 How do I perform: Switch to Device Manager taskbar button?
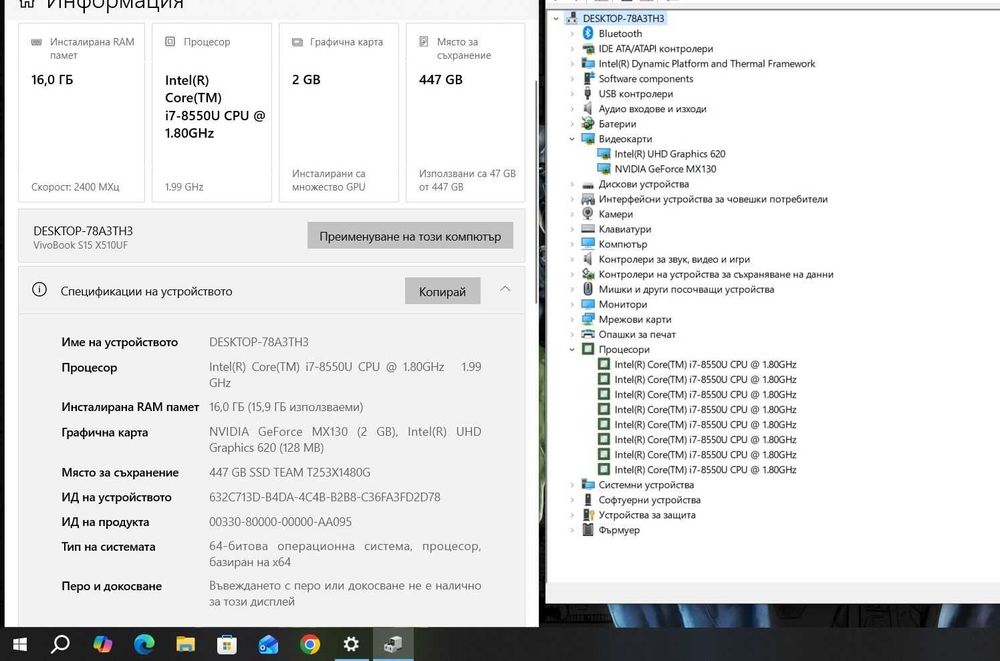tap(393, 644)
